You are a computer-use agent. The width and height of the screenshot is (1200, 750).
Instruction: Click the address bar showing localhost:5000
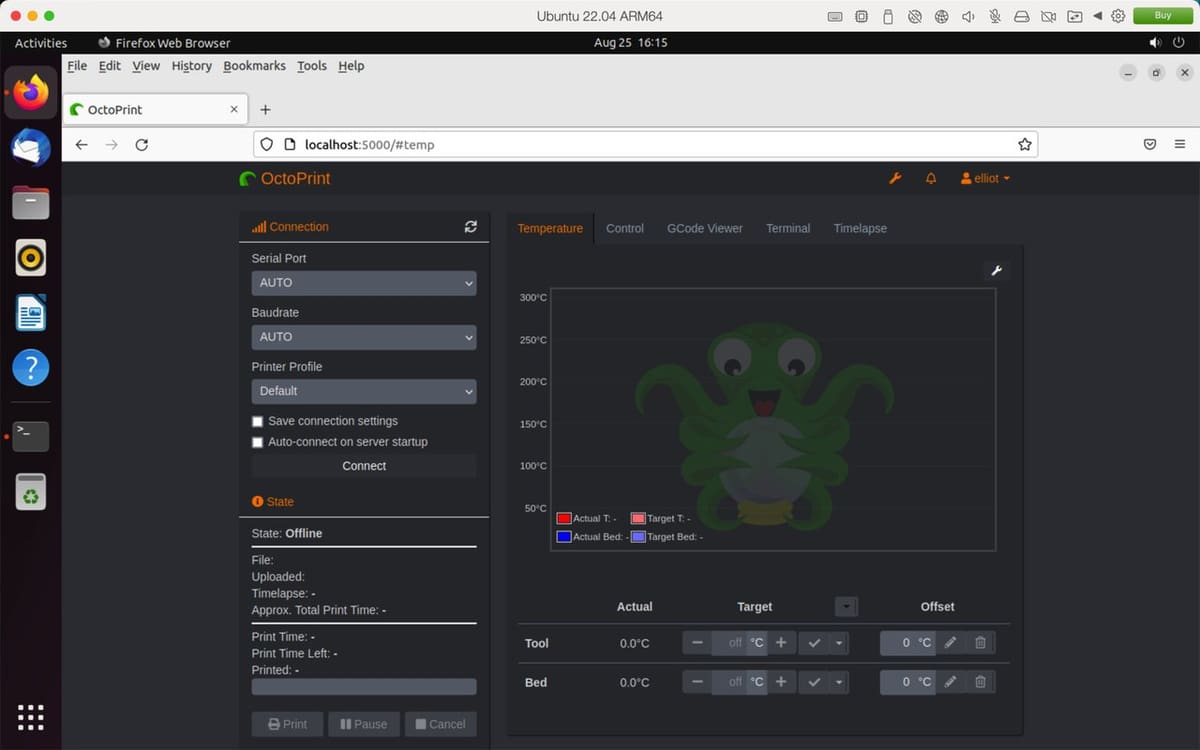point(645,145)
